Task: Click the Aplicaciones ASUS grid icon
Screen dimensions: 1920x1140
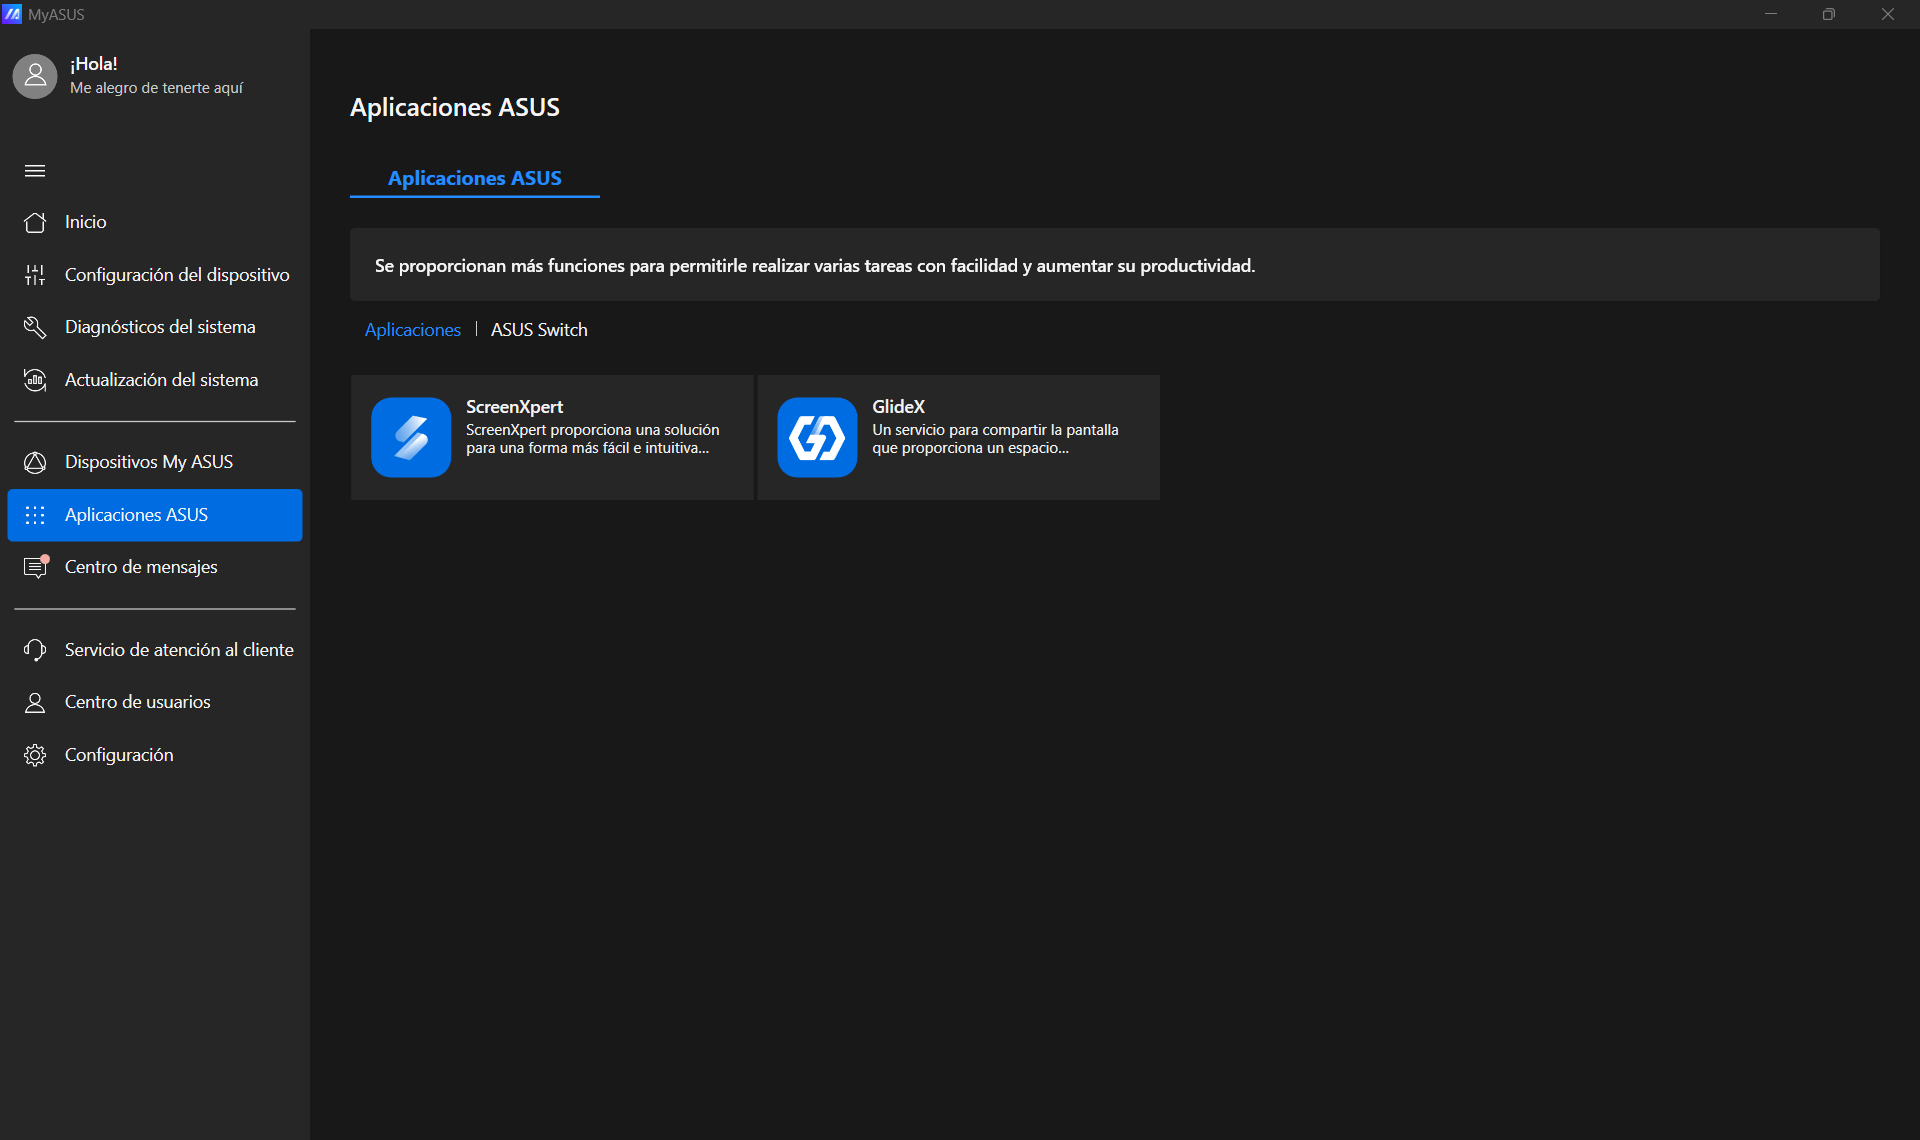Action: [x=35, y=515]
